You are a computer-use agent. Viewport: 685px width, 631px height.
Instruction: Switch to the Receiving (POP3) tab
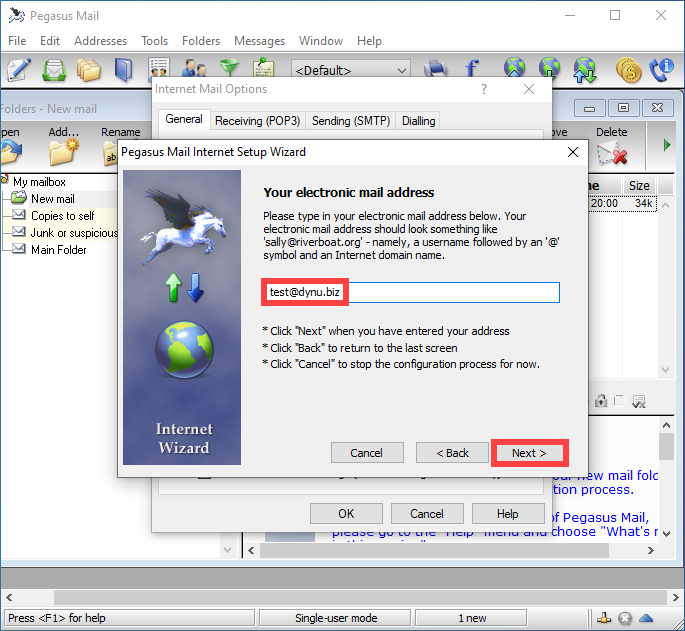point(257,121)
